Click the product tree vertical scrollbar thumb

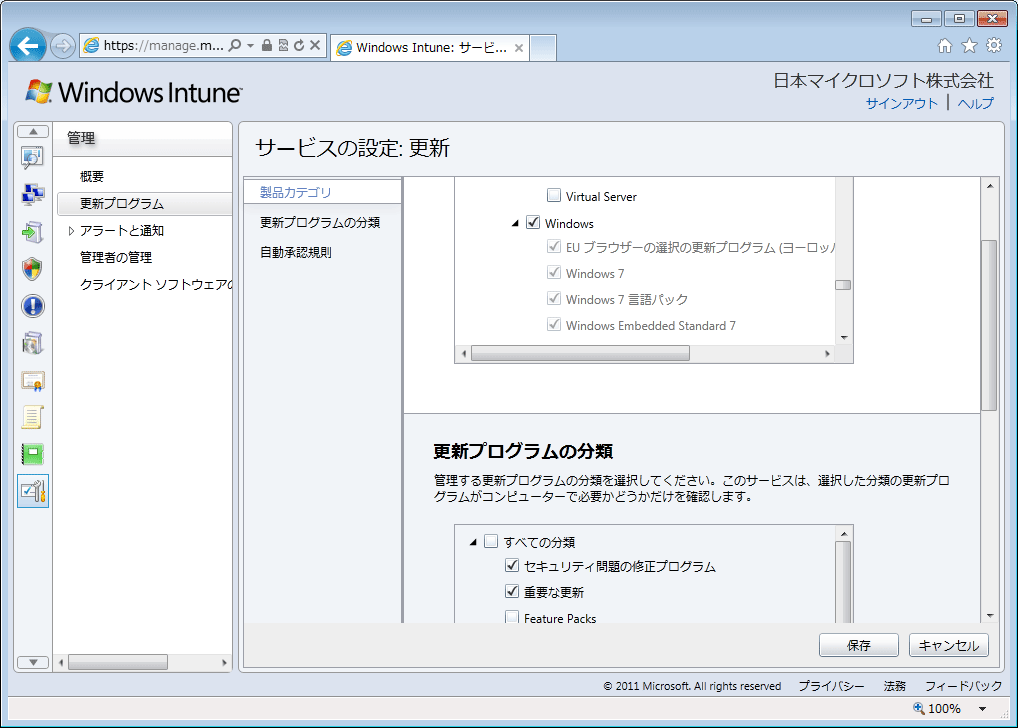(x=843, y=285)
